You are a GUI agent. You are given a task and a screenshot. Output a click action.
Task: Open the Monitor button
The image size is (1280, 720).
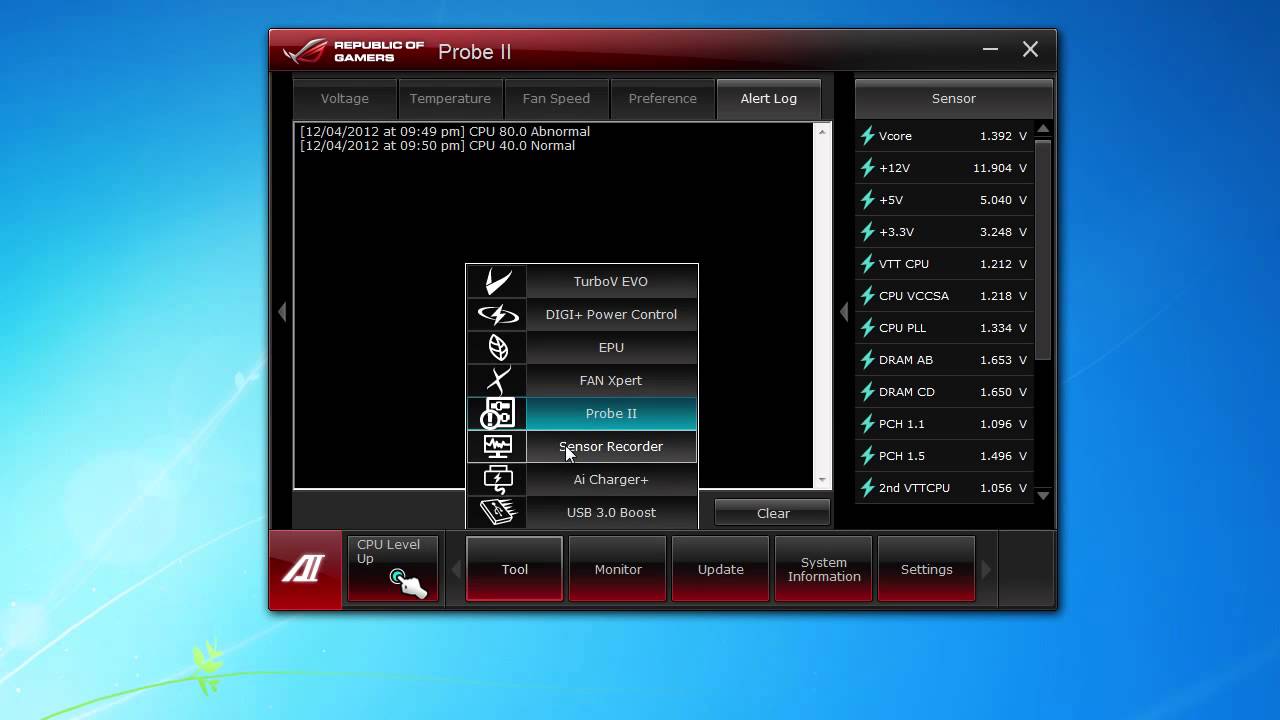coord(618,569)
